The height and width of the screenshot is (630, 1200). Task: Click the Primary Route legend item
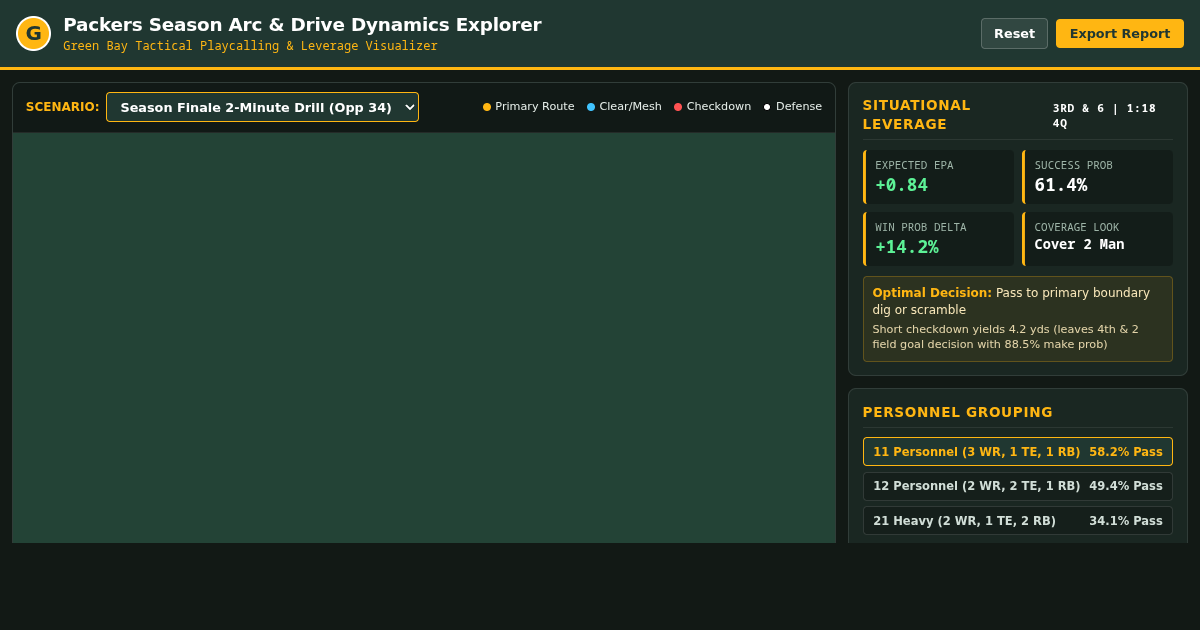point(528,106)
